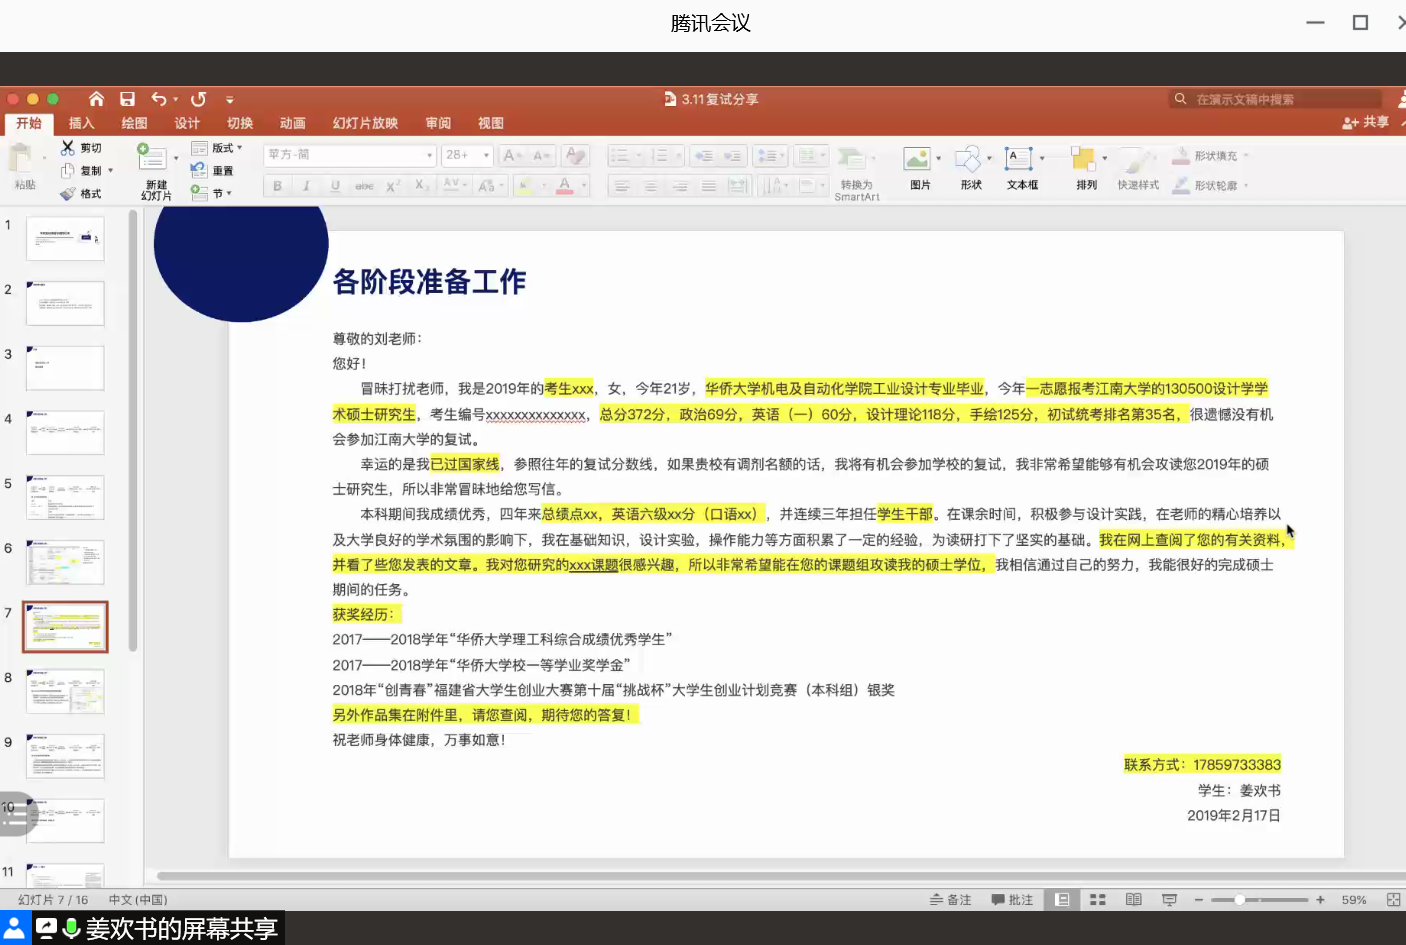1406x945 pixels.
Task: Expand the font size dropdown
Action: [486, 155]
